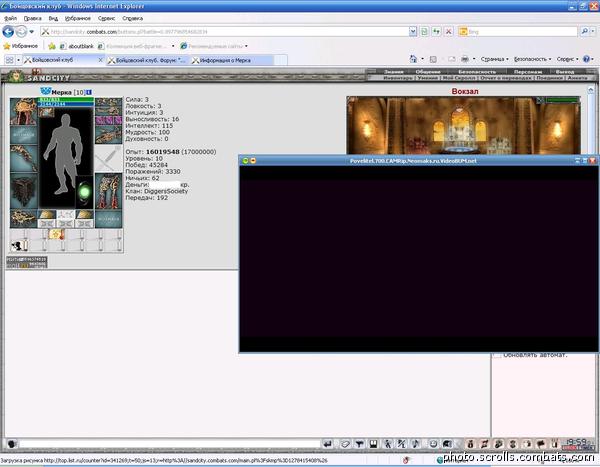This screenshot has width=600, height=467.
Task: Expand the address bar history dropdown
Action: pos(413,32)
